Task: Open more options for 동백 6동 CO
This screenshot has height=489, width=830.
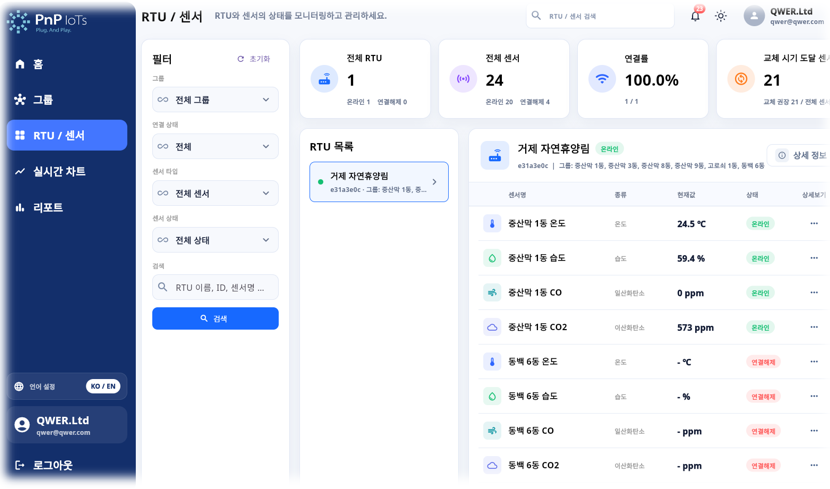Action: (814, 431)
